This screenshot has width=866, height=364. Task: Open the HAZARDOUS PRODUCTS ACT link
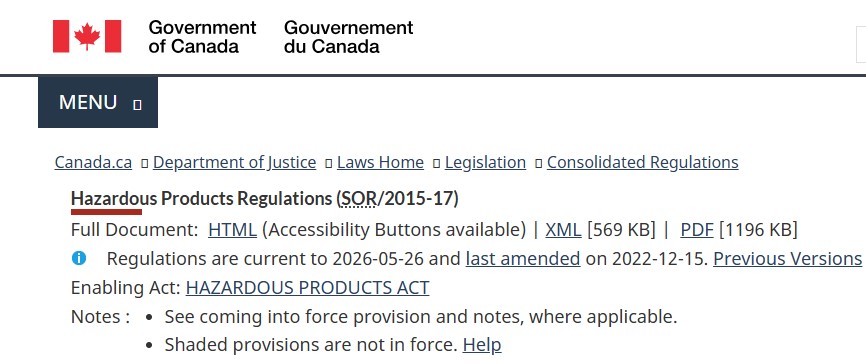pos(308,288)
